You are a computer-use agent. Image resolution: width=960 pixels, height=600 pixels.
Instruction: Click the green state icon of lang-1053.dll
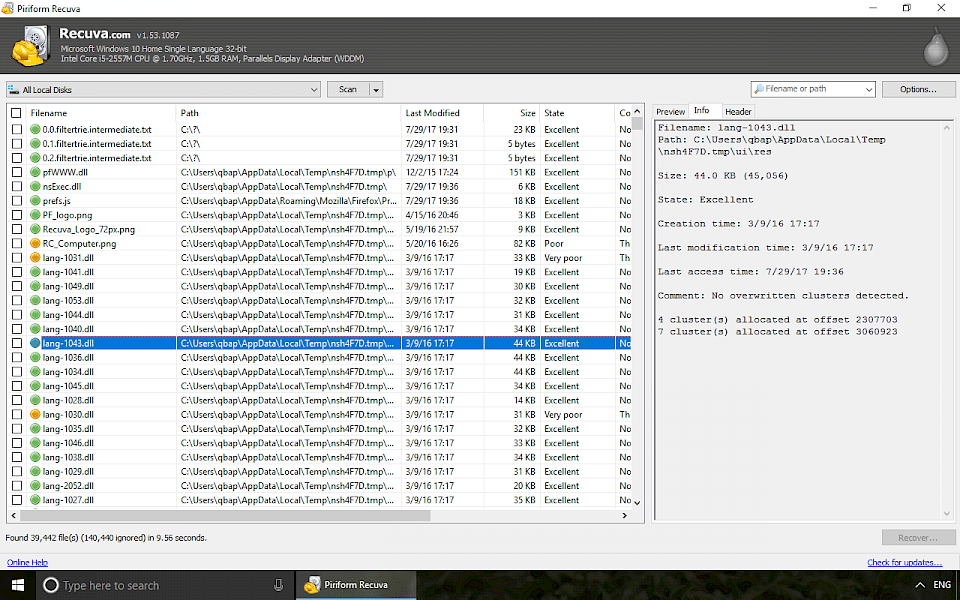(x=36, y=301)
